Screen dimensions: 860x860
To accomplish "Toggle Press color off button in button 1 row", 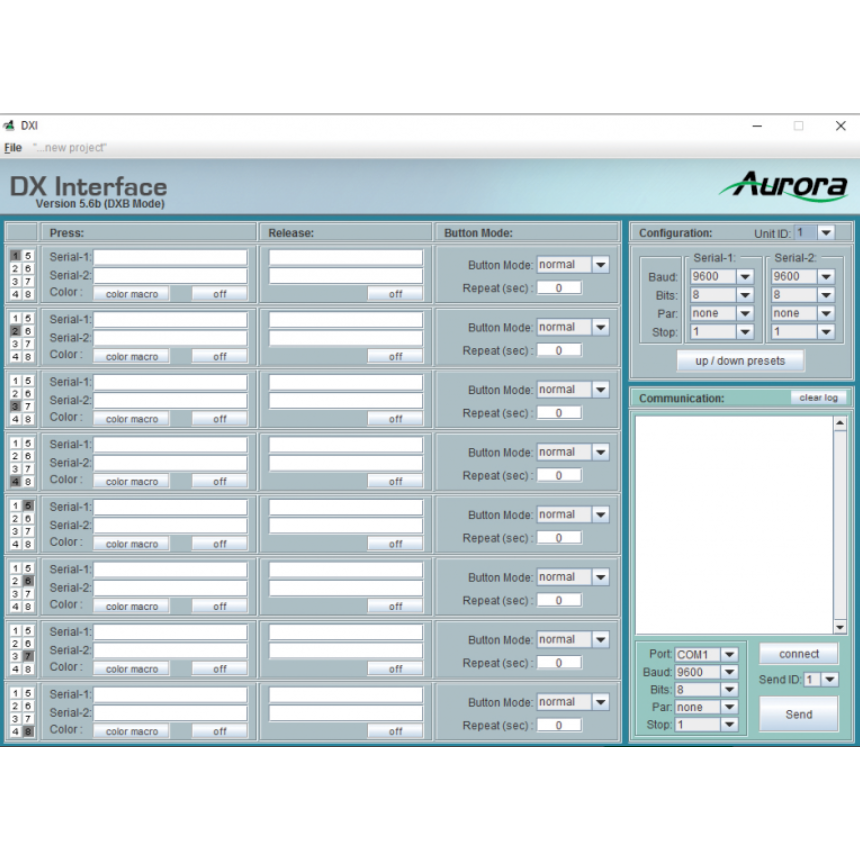I will pyautogui.click(x=219, y=294).
